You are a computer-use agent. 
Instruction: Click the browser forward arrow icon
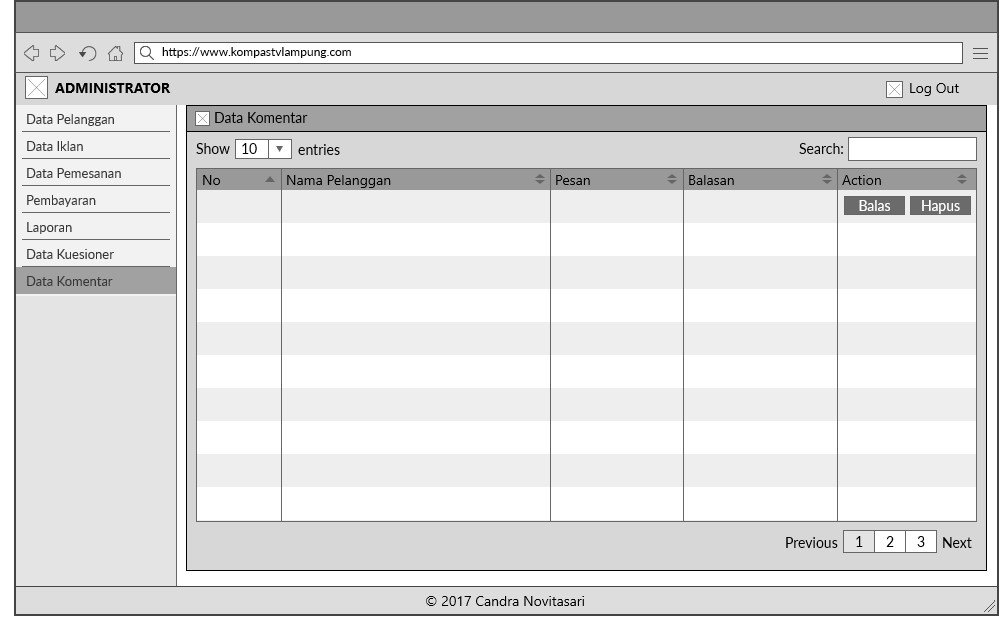coord(58,53)
